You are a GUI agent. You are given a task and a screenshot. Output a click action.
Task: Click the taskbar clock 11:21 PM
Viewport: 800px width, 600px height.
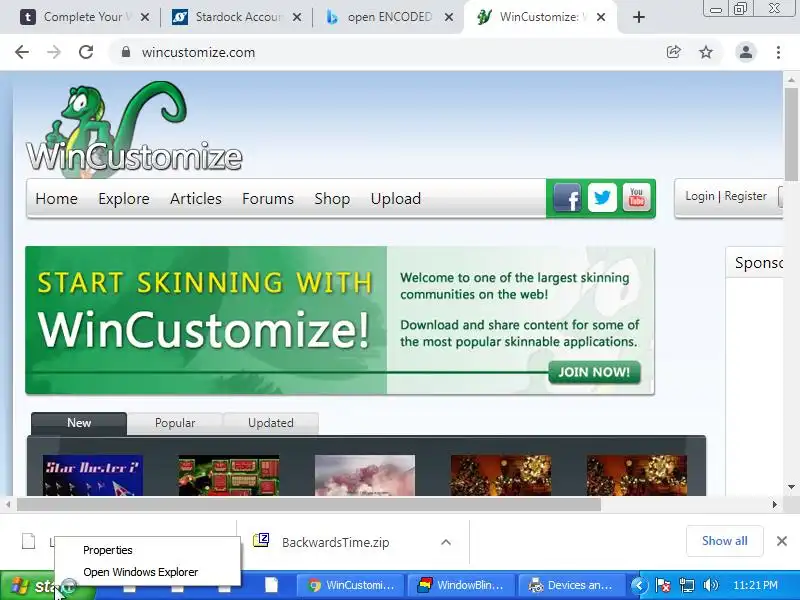coord(755,585)
